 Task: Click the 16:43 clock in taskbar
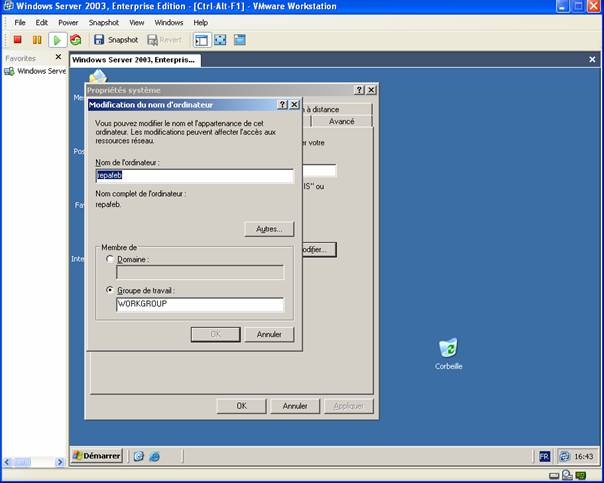[x=584, y=456]
